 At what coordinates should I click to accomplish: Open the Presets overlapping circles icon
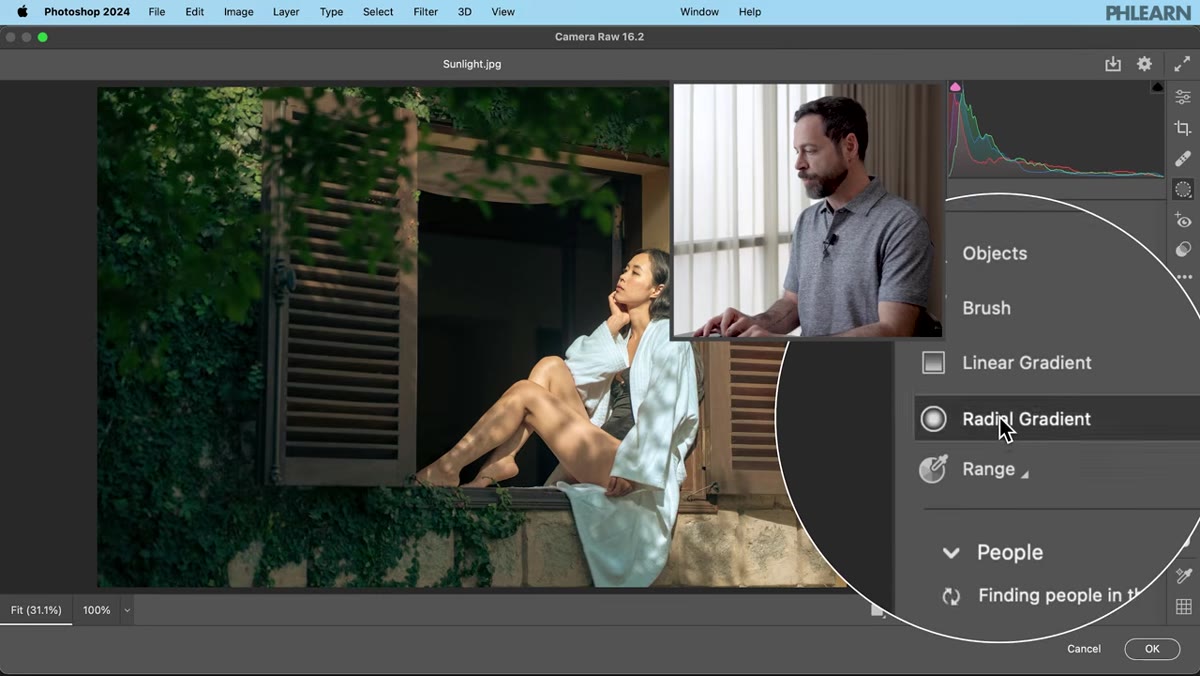1183,250
